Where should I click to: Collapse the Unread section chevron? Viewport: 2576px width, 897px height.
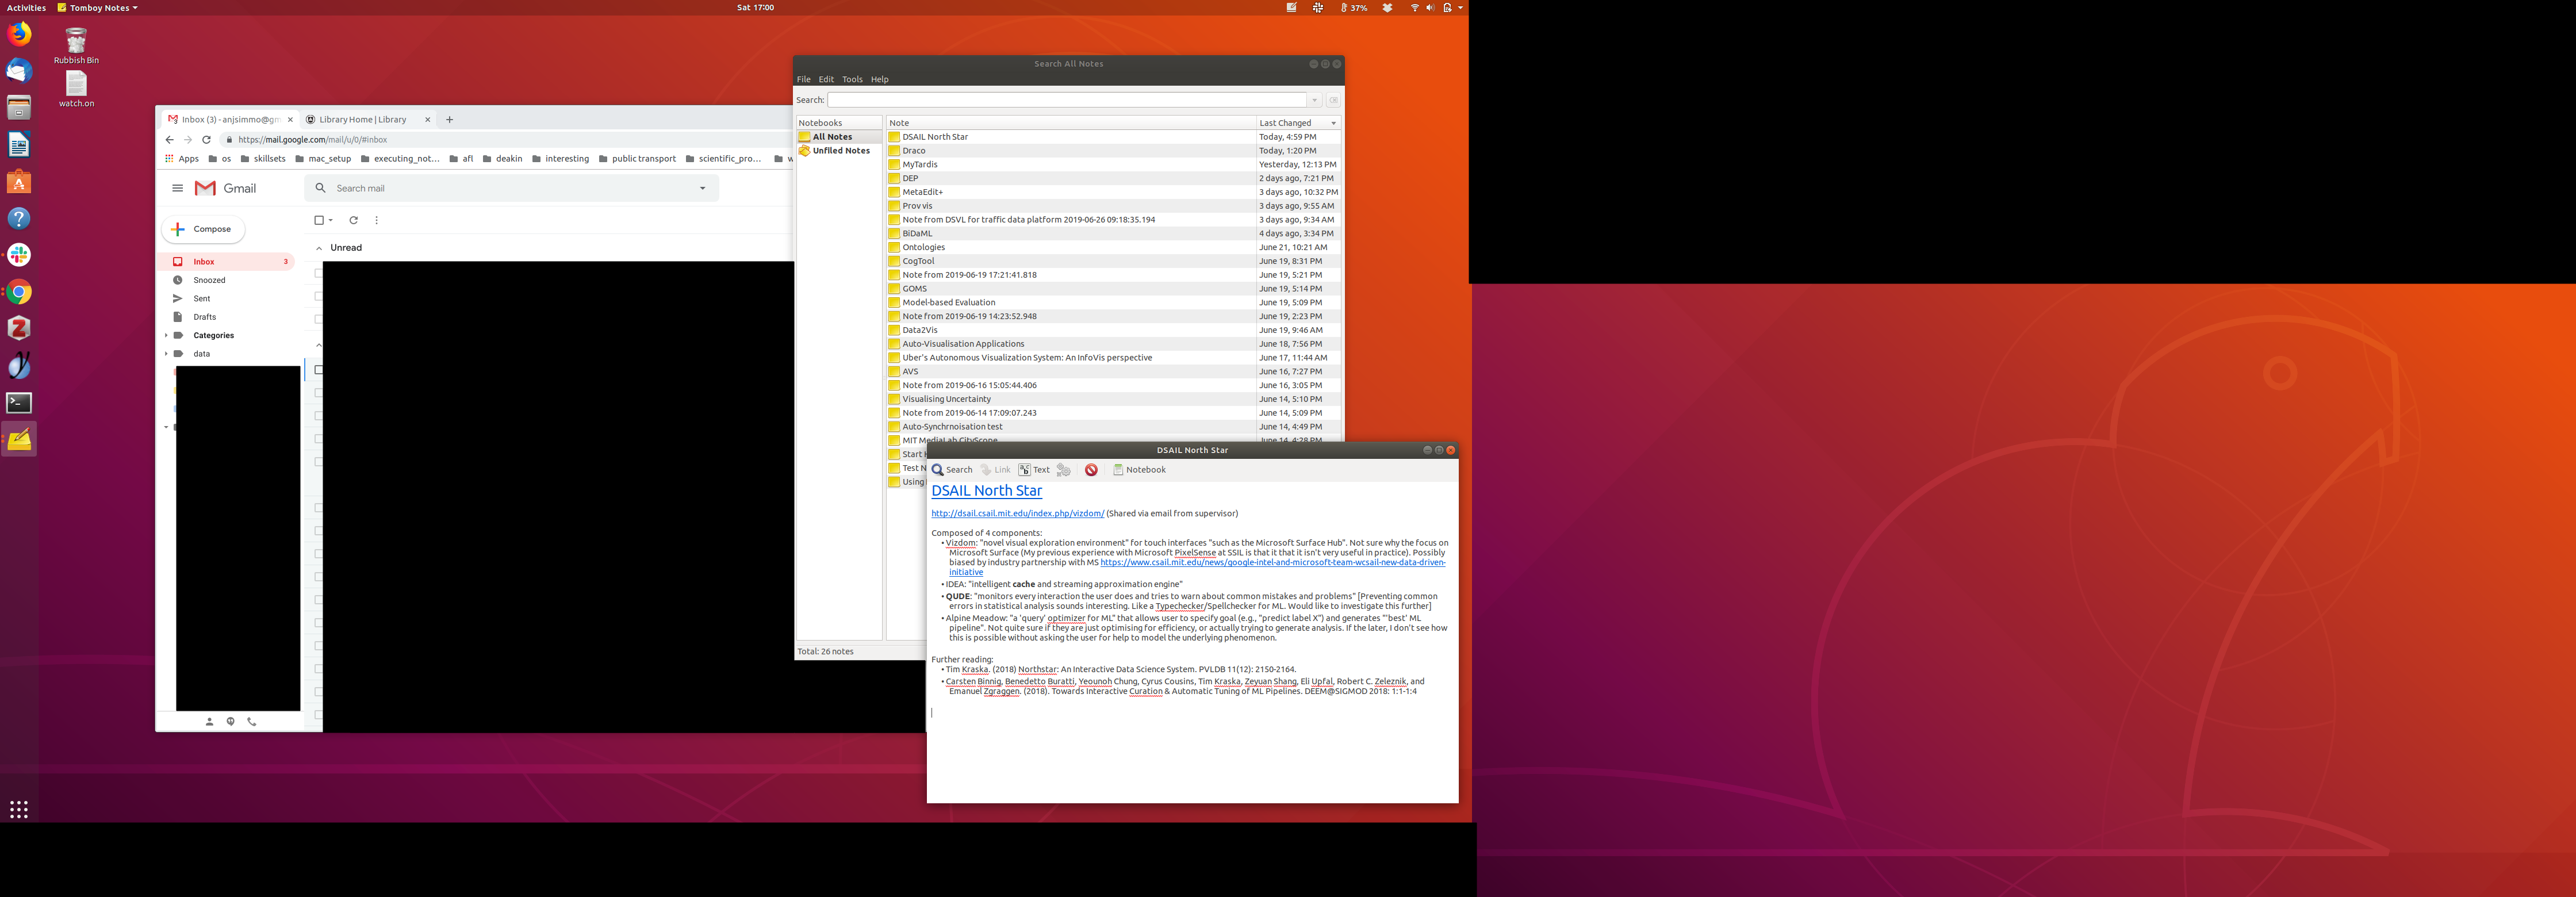319,248
